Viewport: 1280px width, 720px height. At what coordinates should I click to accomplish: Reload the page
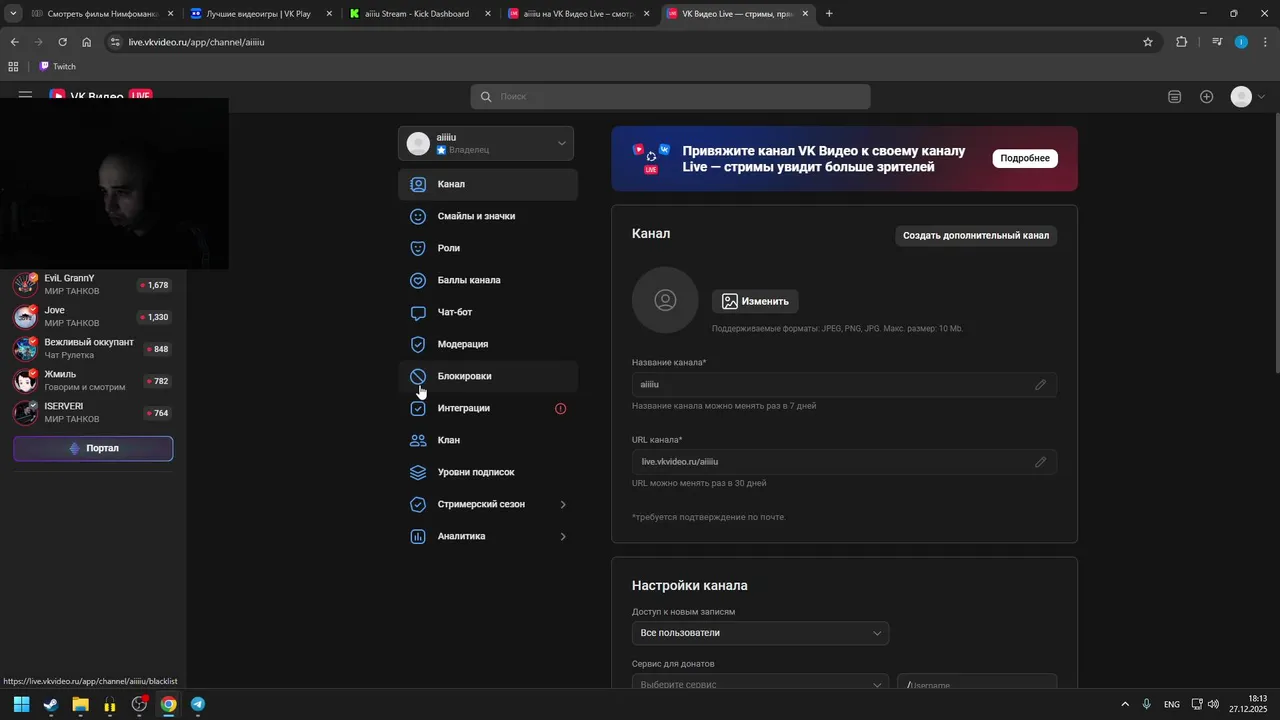[x=62, y=42]
